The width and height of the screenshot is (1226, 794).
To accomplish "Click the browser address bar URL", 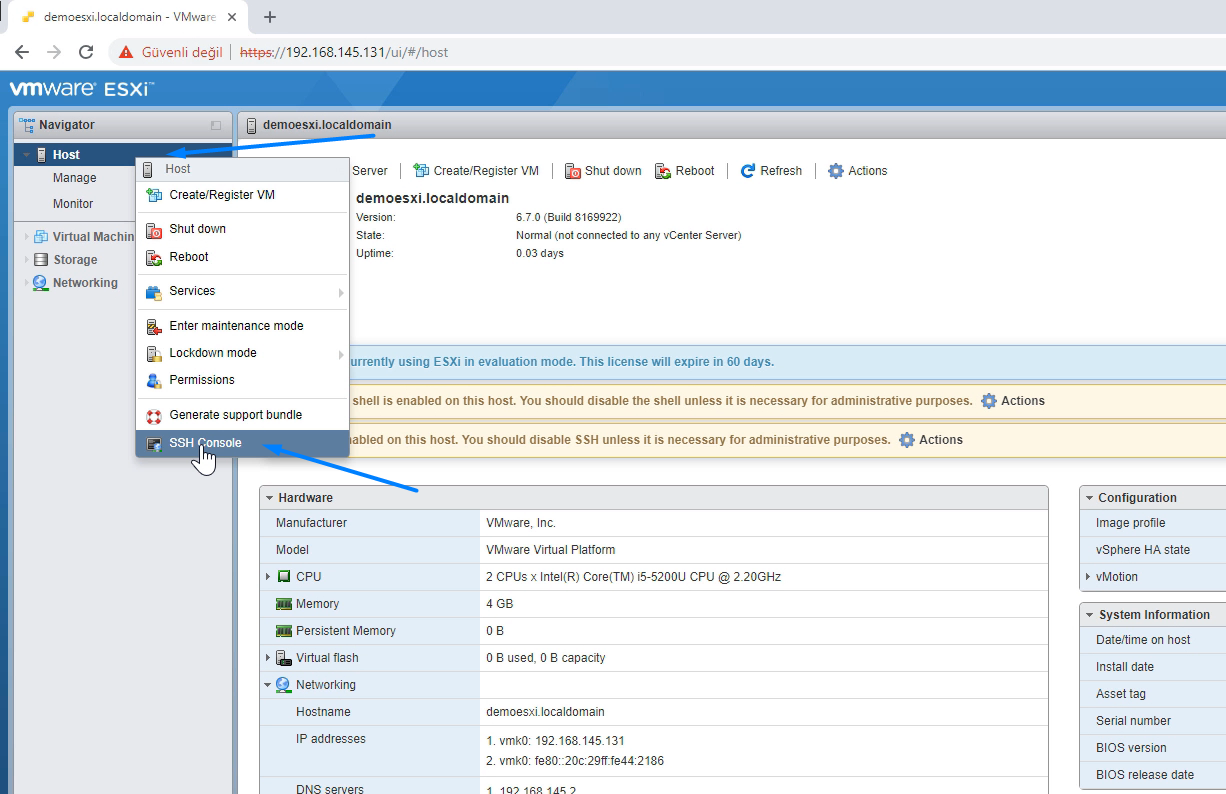I will point(344,52).
